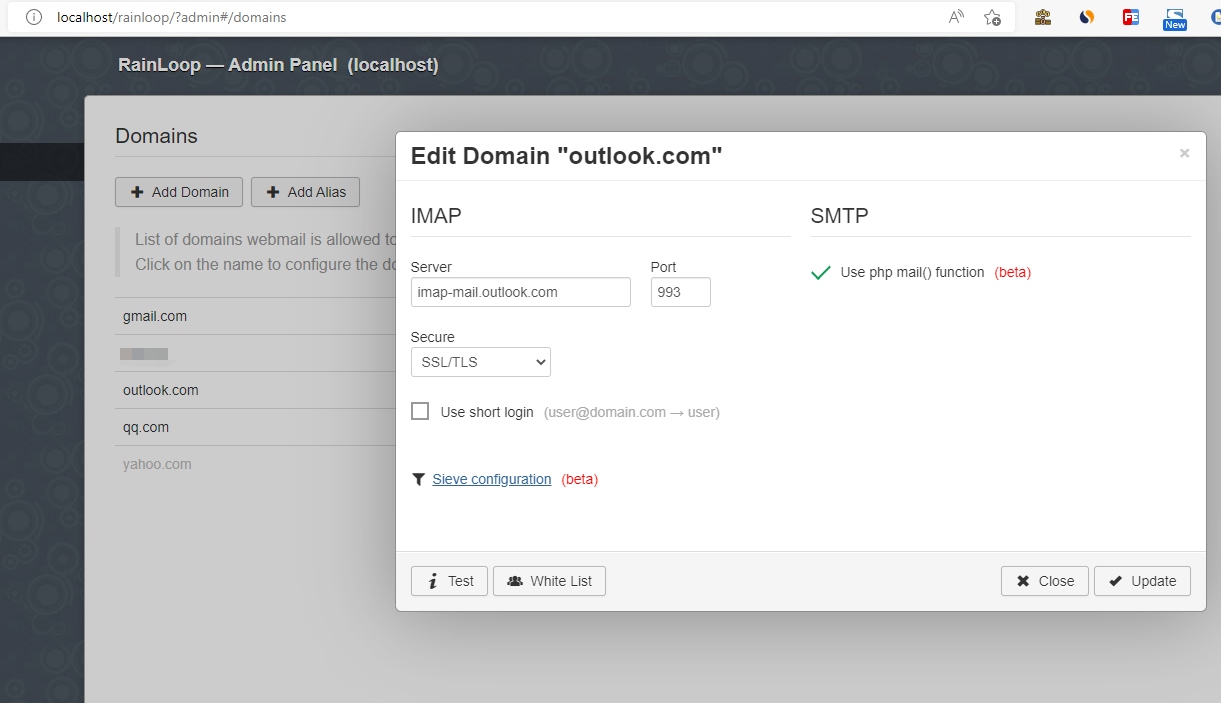This screenshot has width=1221, height=703.
Task: Open the yahoo.com domain settings
Action: pyautogui.click(x=156, y=463)
